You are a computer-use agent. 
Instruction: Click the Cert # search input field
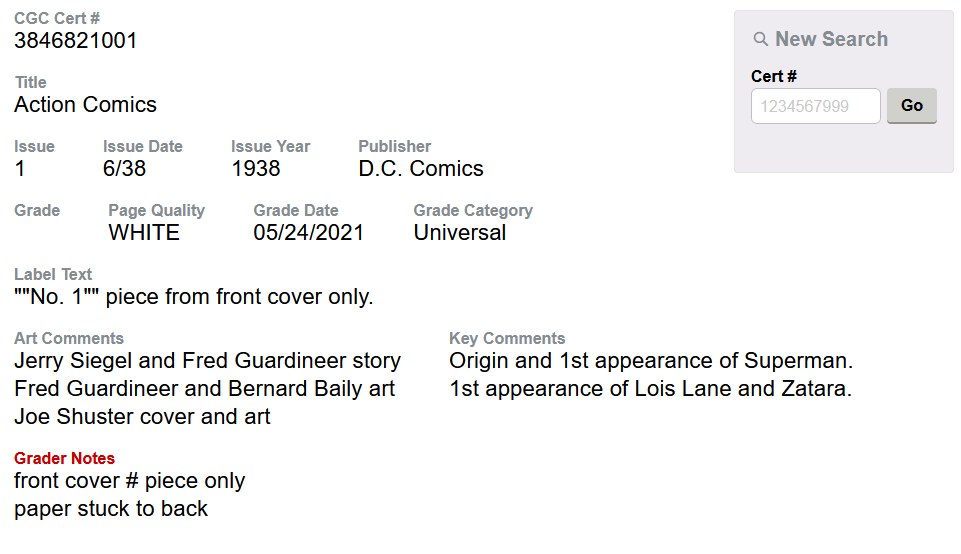tap(815, 106)
